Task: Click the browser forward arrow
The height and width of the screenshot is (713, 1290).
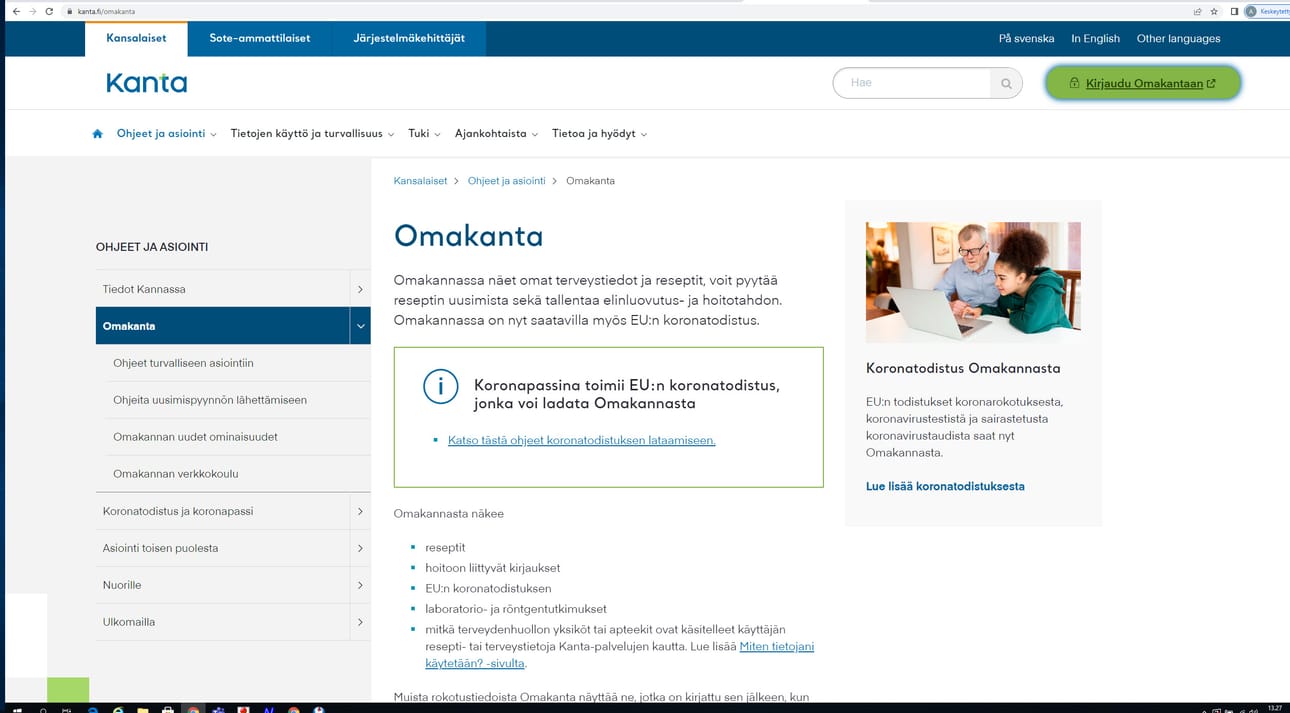Action: [32, 11]
